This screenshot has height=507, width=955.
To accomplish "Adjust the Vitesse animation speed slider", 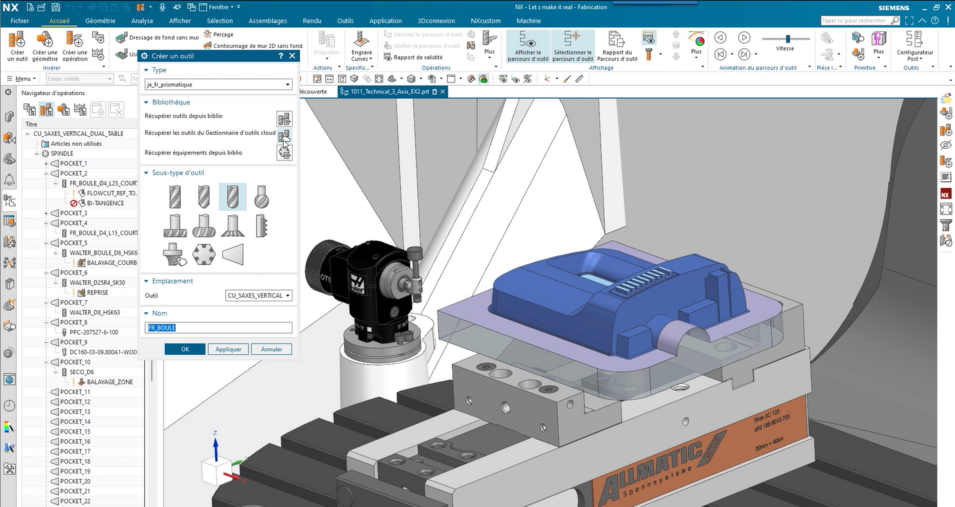I will click(788, 38).
